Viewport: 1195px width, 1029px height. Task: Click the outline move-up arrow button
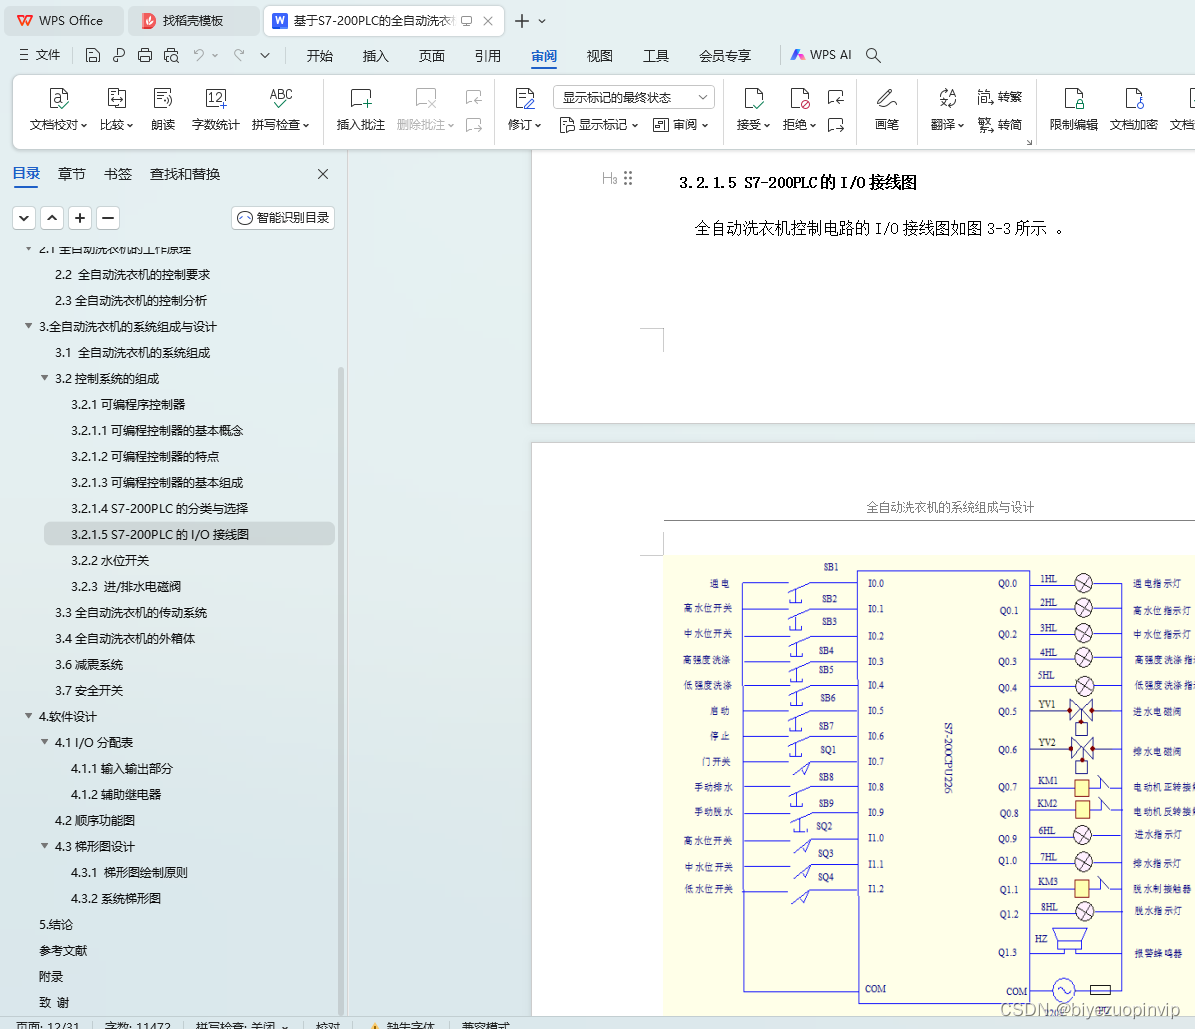pyautogui.click(x=52, y=217)
